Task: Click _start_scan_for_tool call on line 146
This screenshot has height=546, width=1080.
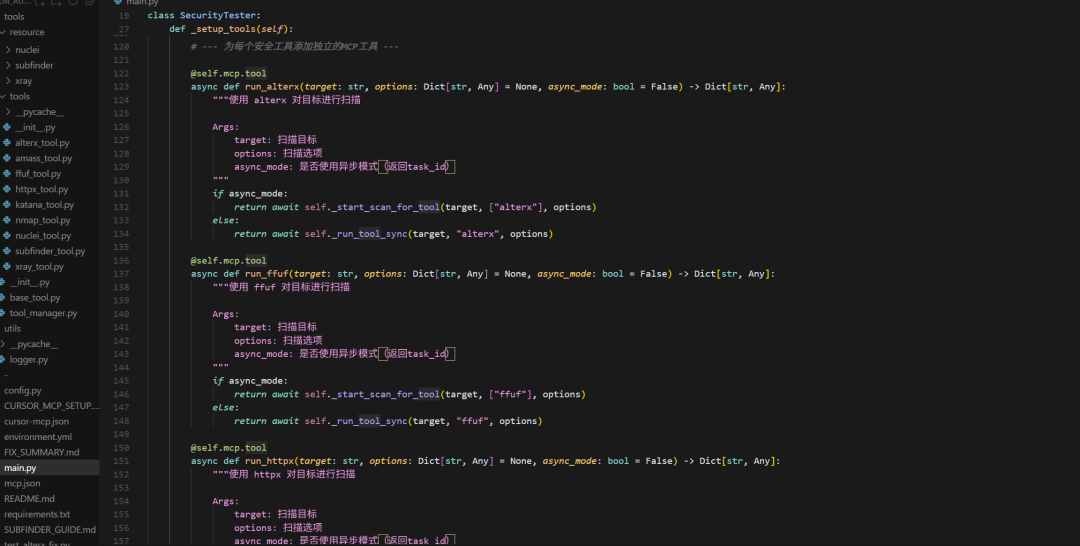Action: coord(385,395)
